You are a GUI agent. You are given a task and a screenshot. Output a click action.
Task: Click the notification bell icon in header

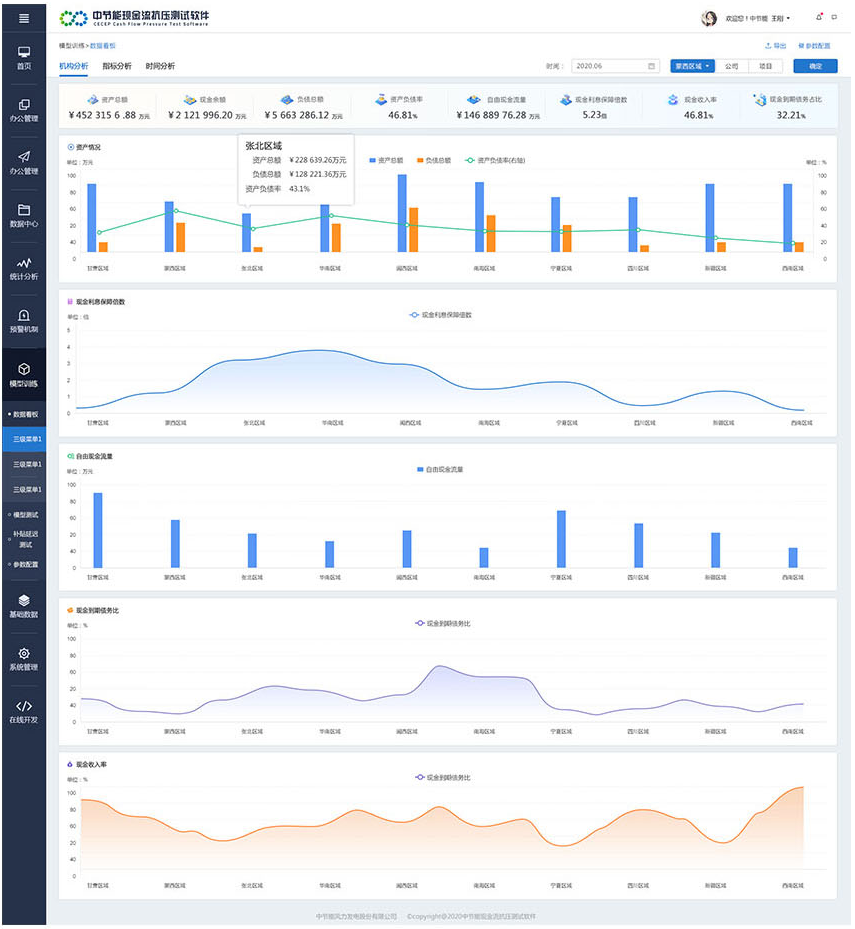tap(819, 18)
